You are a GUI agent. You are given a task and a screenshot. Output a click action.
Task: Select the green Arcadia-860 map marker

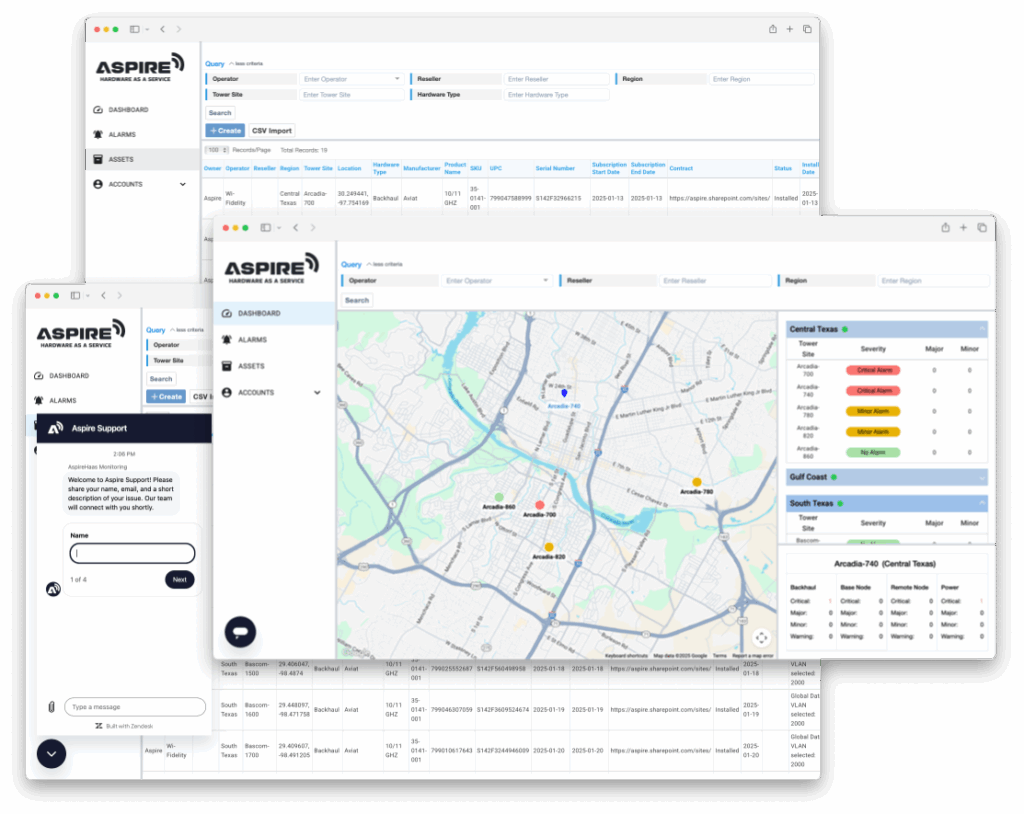pos(499,497)
